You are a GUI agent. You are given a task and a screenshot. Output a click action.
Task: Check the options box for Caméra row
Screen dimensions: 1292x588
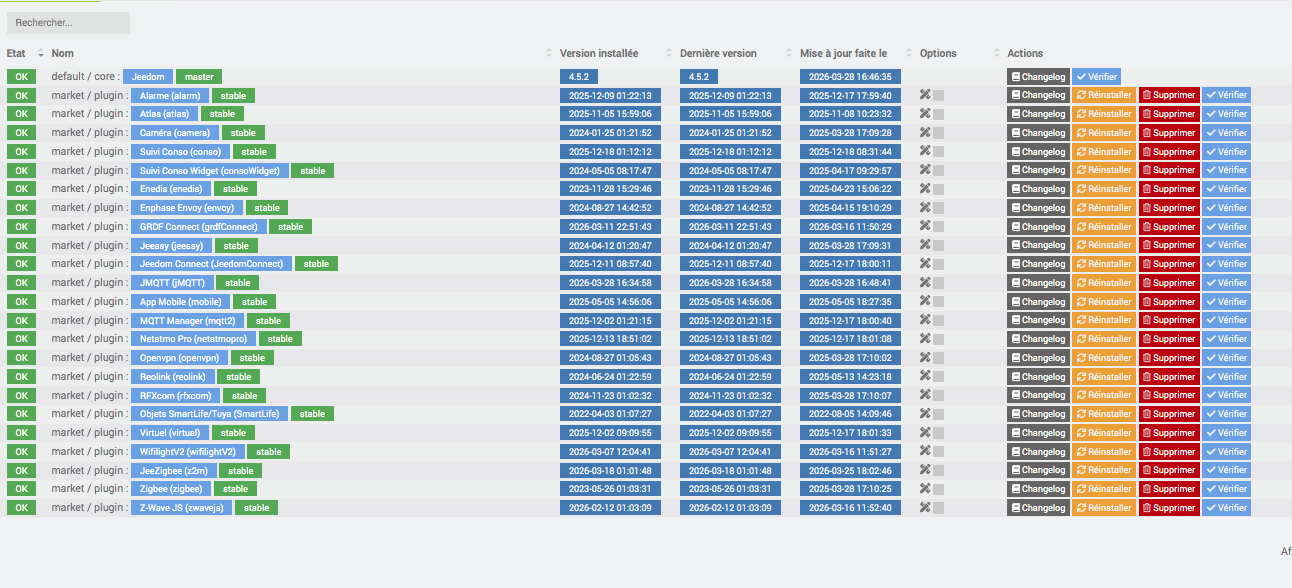tap(939, 133)
